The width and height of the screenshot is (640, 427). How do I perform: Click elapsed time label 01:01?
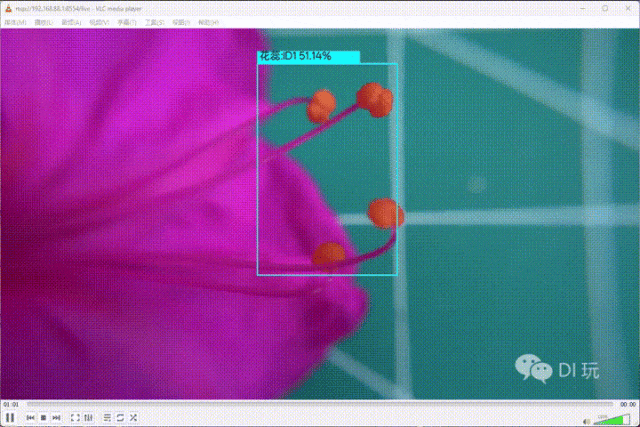click(11, 404)
